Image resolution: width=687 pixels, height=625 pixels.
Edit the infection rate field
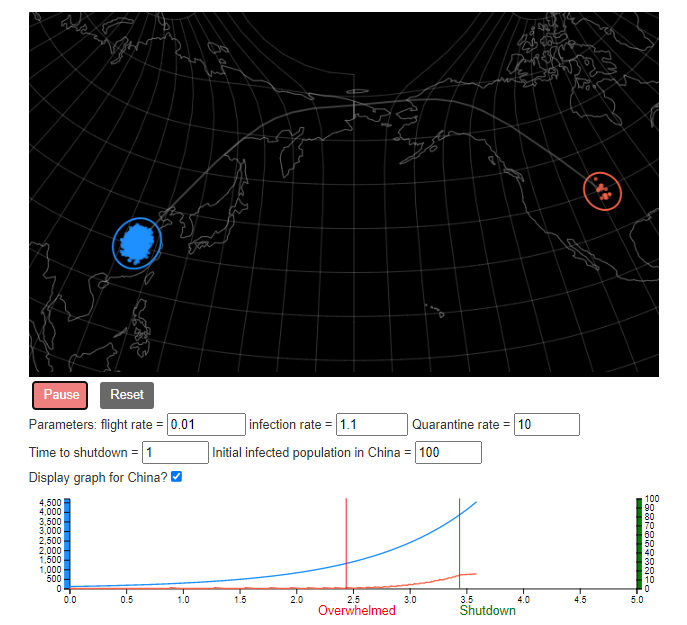(x=372, y=424)
